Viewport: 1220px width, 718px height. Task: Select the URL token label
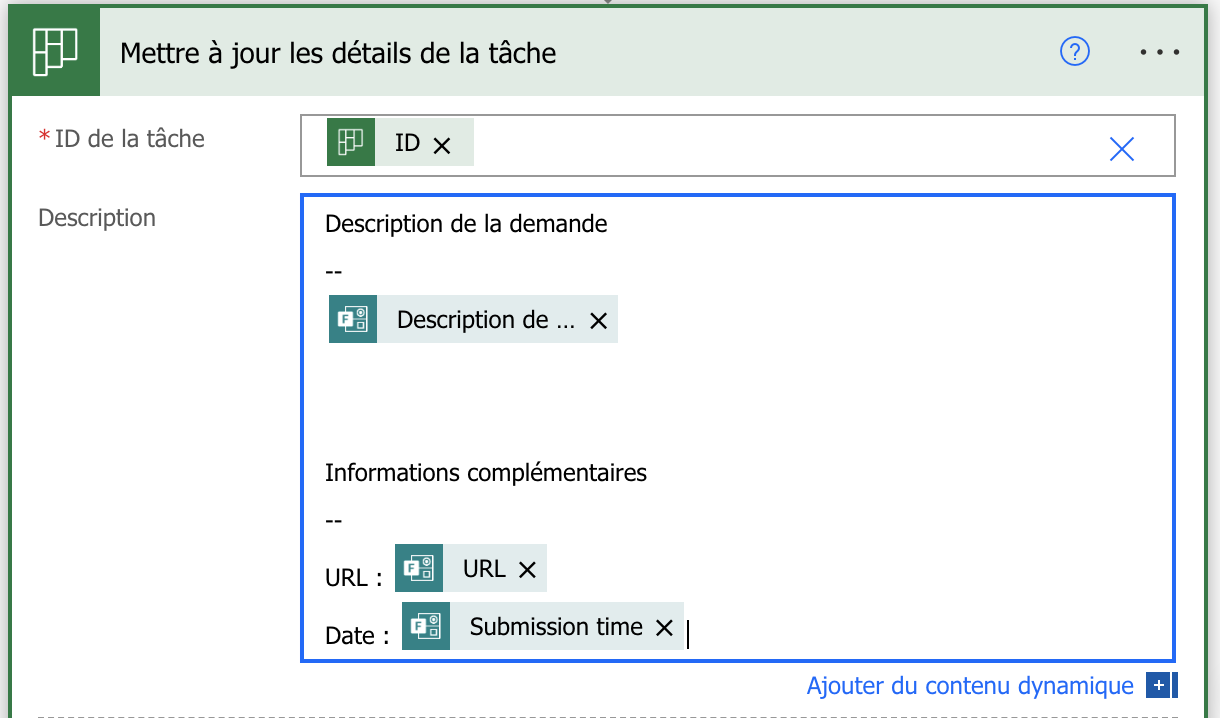coord(484,569)
